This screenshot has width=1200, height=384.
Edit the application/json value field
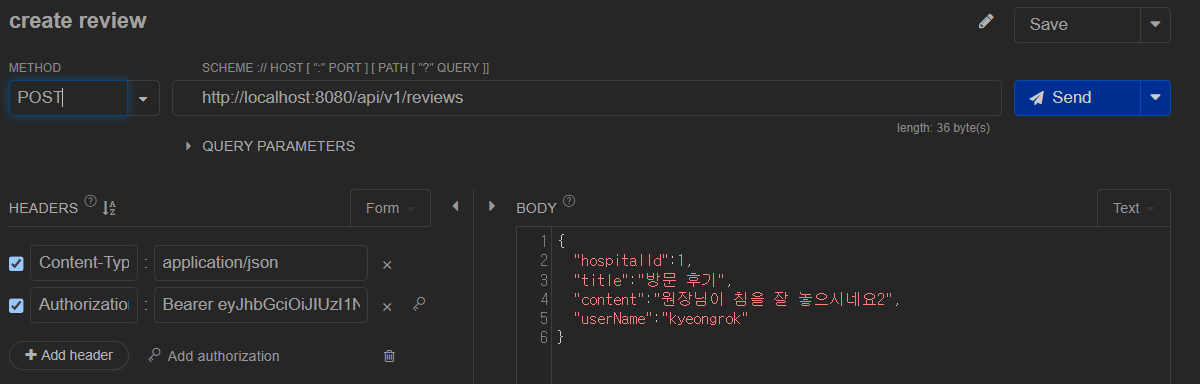tap(261, 263)
